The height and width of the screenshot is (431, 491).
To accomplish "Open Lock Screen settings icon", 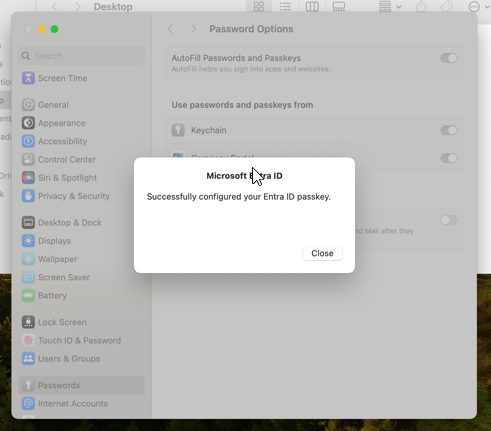I will [x=28, y=322].
